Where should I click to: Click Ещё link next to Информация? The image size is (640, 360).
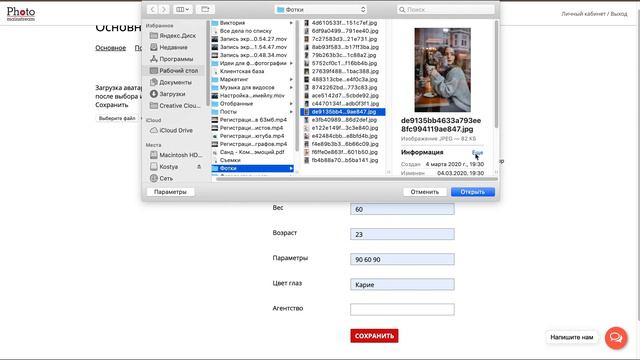[478, 152]
